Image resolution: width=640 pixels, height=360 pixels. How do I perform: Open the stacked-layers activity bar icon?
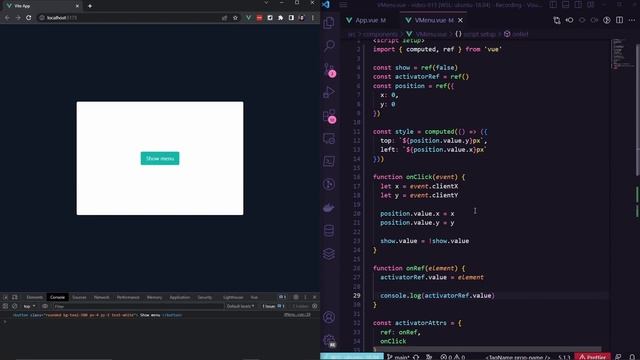tap(329, 254)
